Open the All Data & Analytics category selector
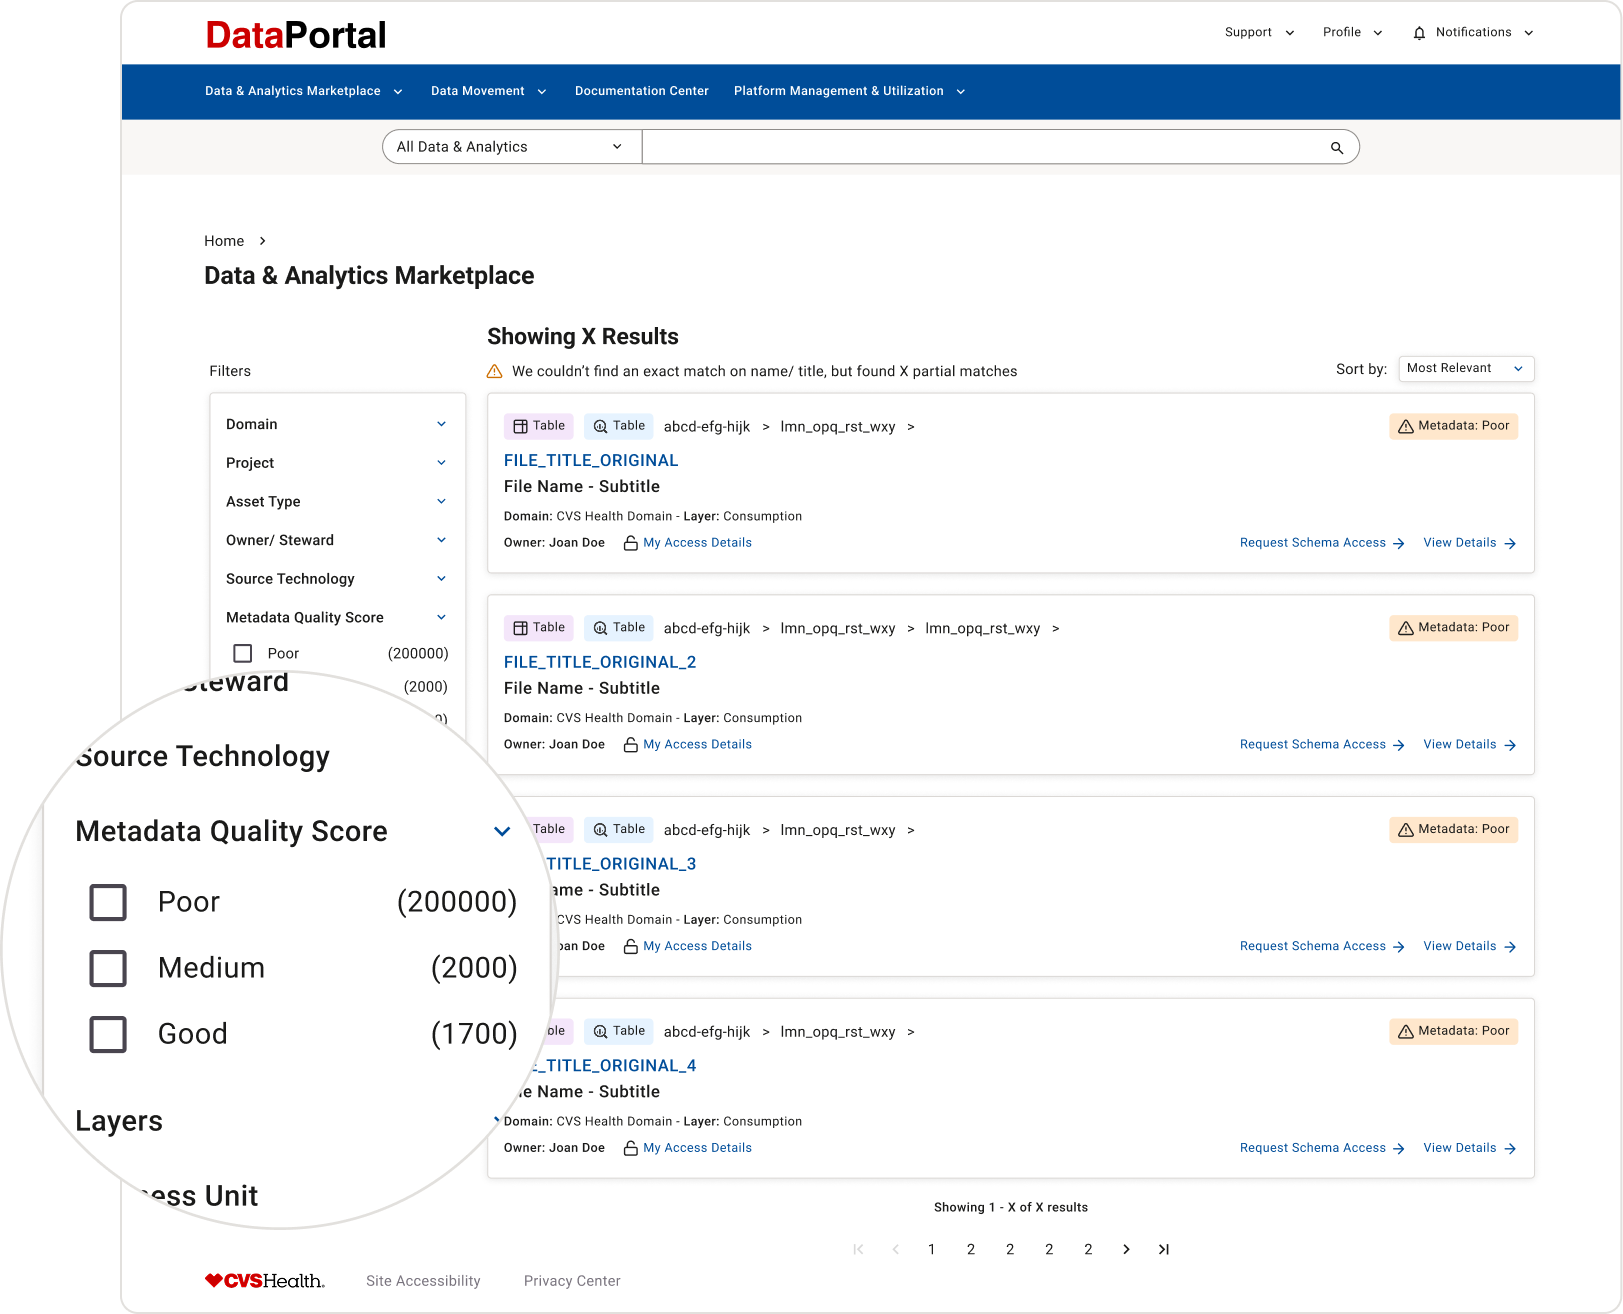Screen dimensions: 1623x1314 tap(510, 146)
